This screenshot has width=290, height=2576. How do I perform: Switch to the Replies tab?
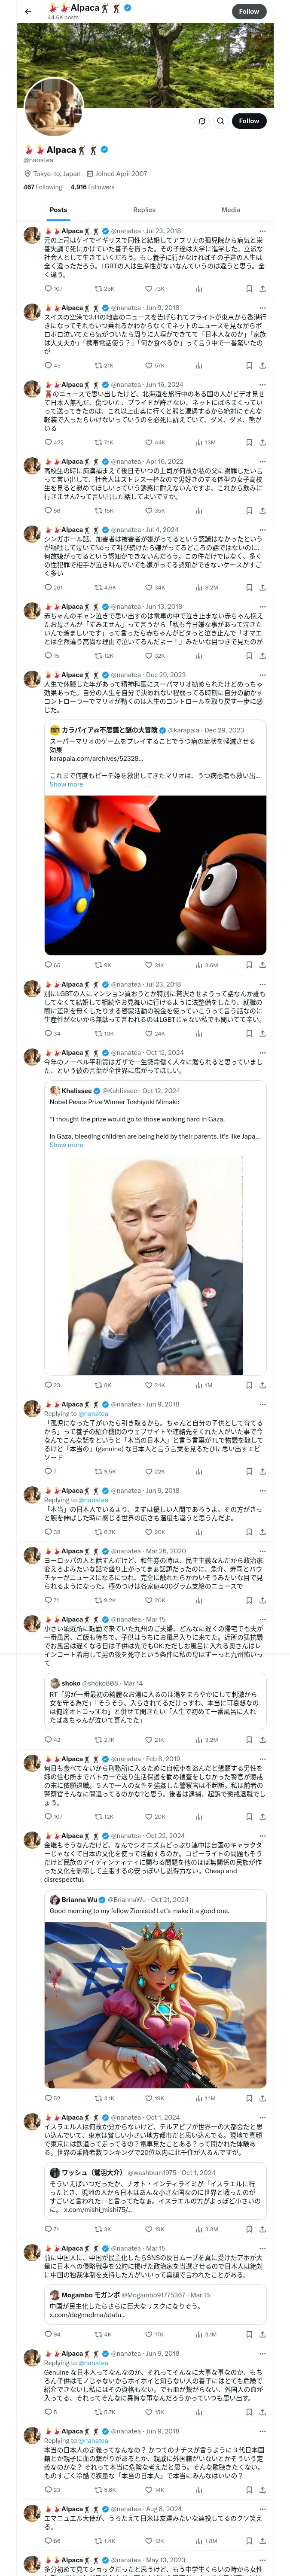[x=144, y=210]
